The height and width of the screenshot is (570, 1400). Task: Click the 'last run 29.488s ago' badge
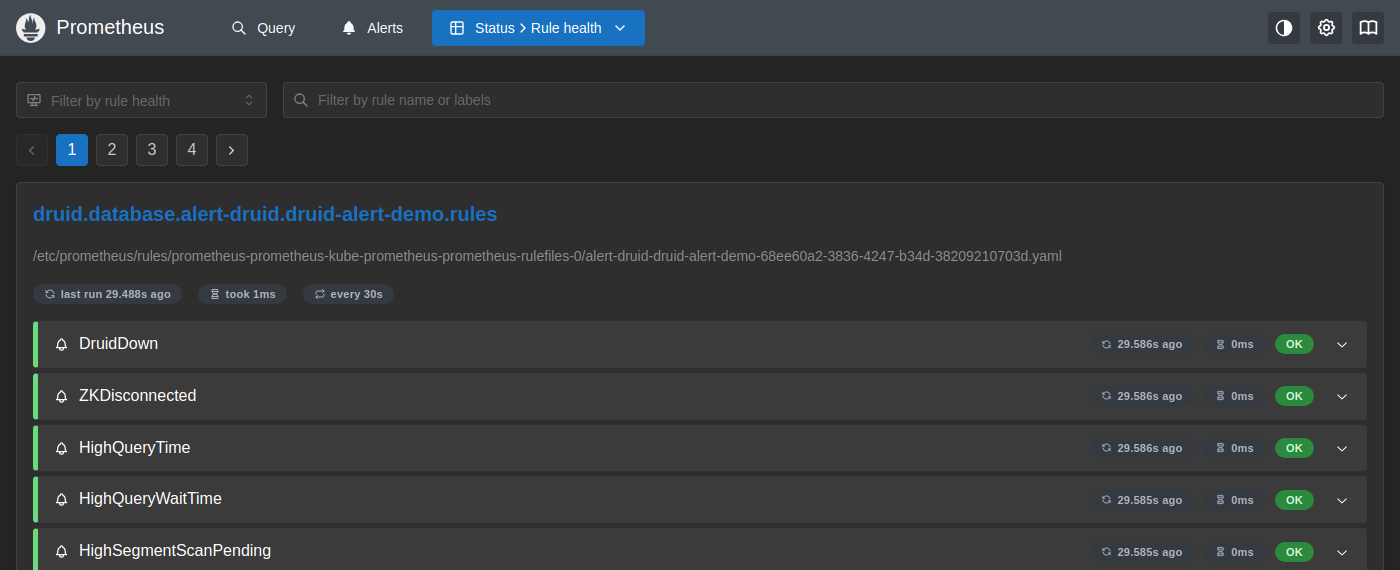coord(107,294)
